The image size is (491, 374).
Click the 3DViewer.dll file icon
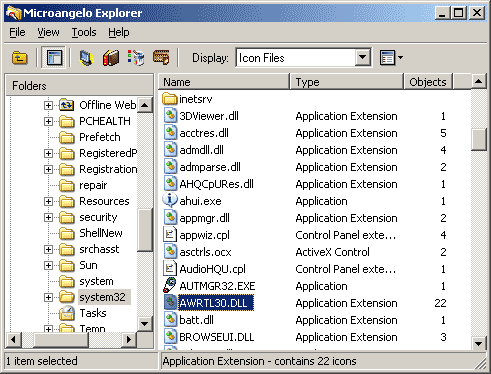pos(170,116)
